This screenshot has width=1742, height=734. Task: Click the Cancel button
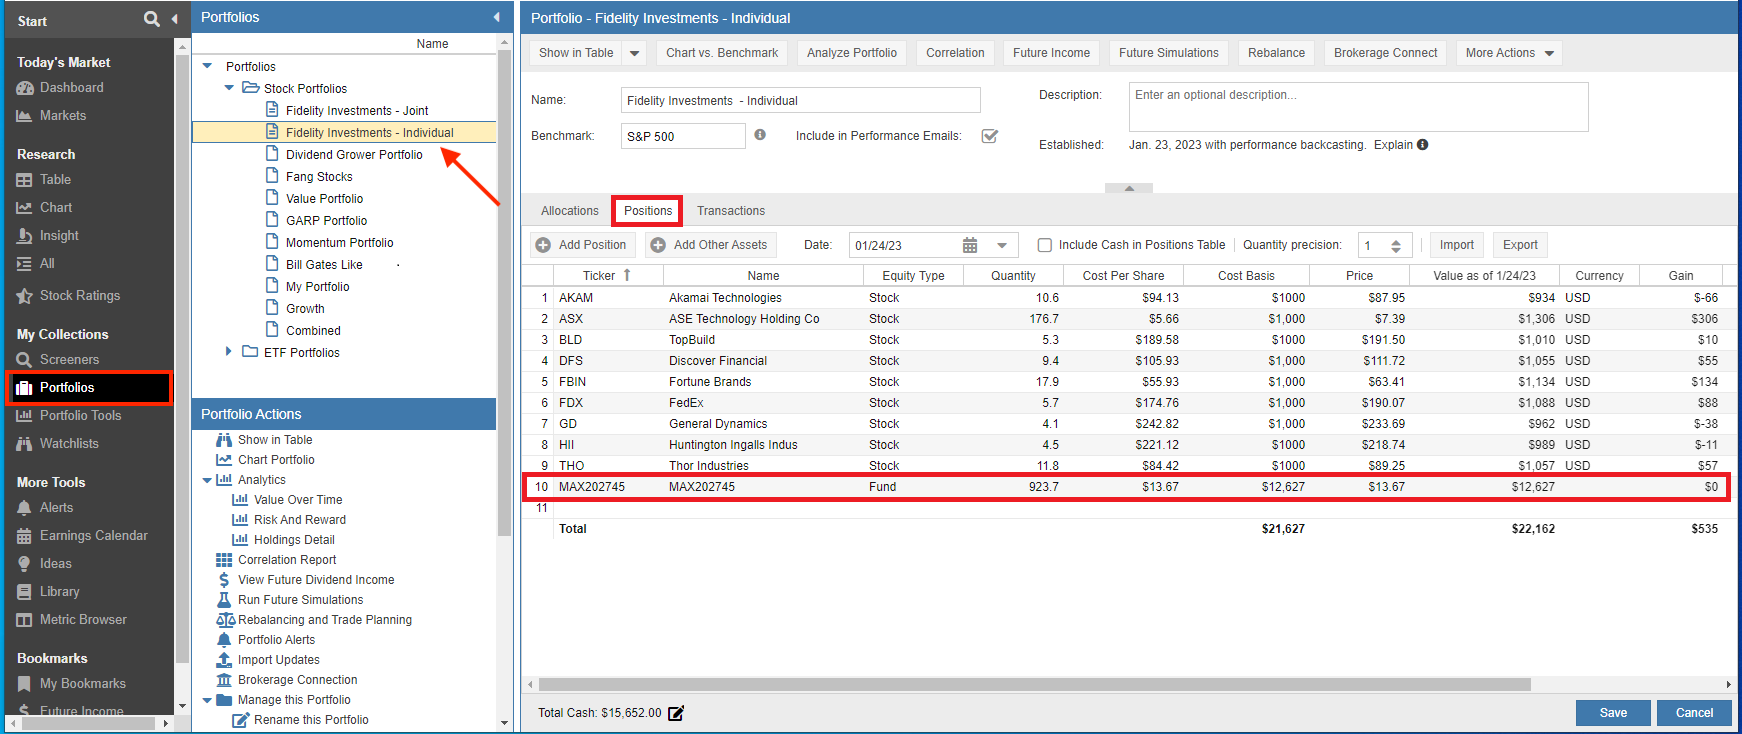pos(1694,713)
